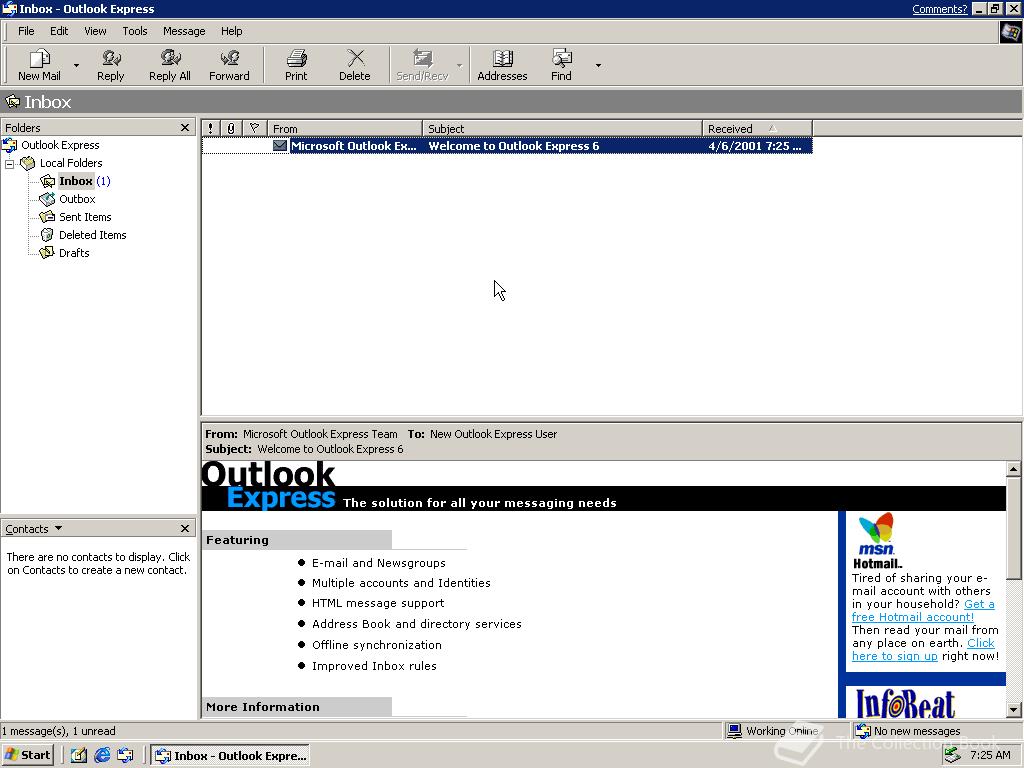Delete the selected message
This screenshot has width=1024, height=768.
[x=355, y=65]
